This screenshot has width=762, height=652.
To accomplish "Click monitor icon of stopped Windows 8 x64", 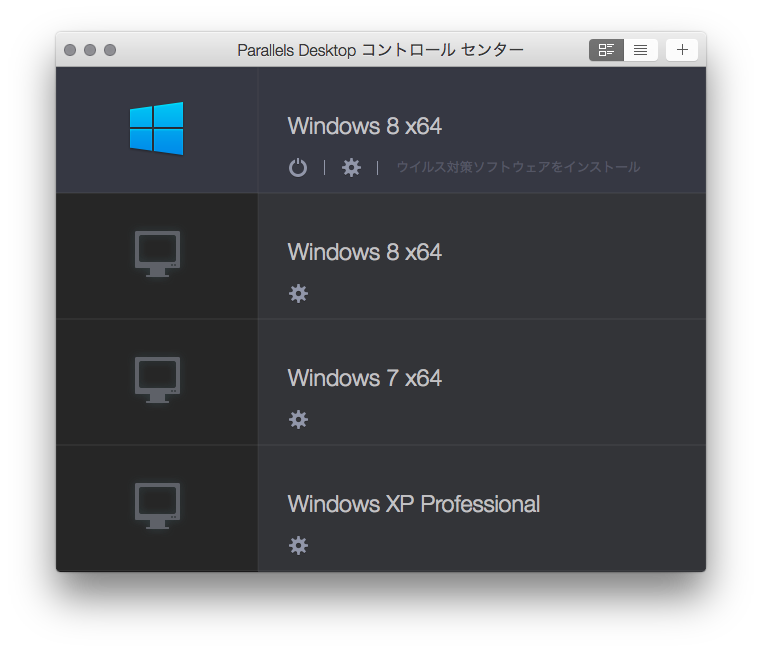I will point(157,254).
